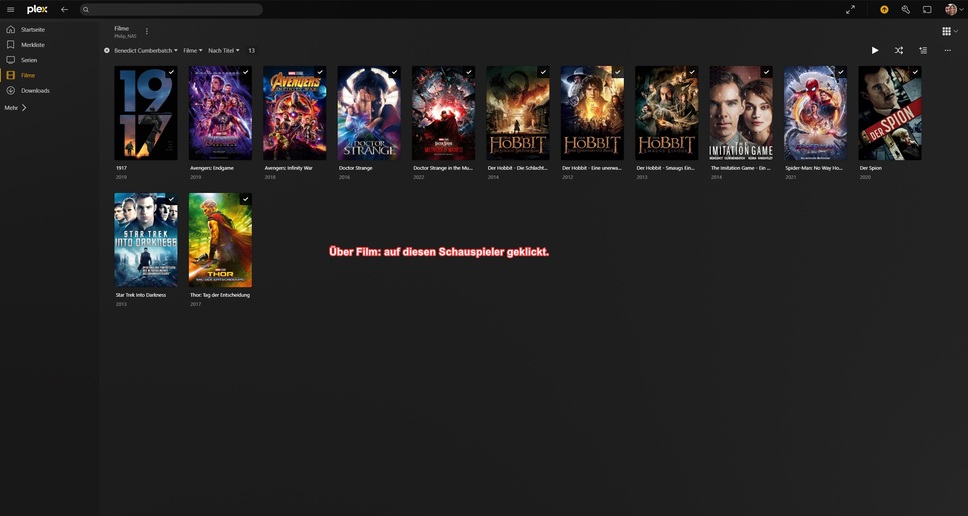Click the Plex logo
The image size is (968, 516).
coord(37,9)
